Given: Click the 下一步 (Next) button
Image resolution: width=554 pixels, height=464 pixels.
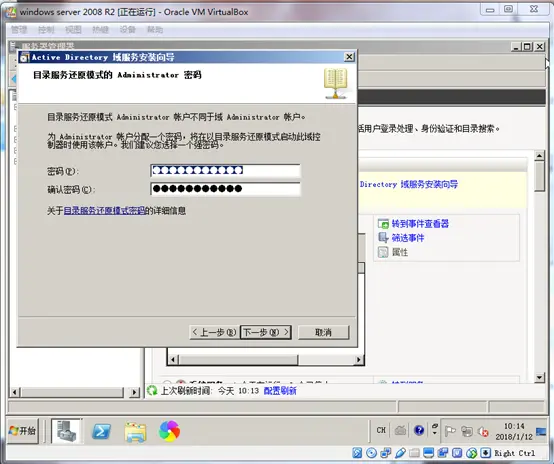Looking at the screenshot, I should pos(266,332).
